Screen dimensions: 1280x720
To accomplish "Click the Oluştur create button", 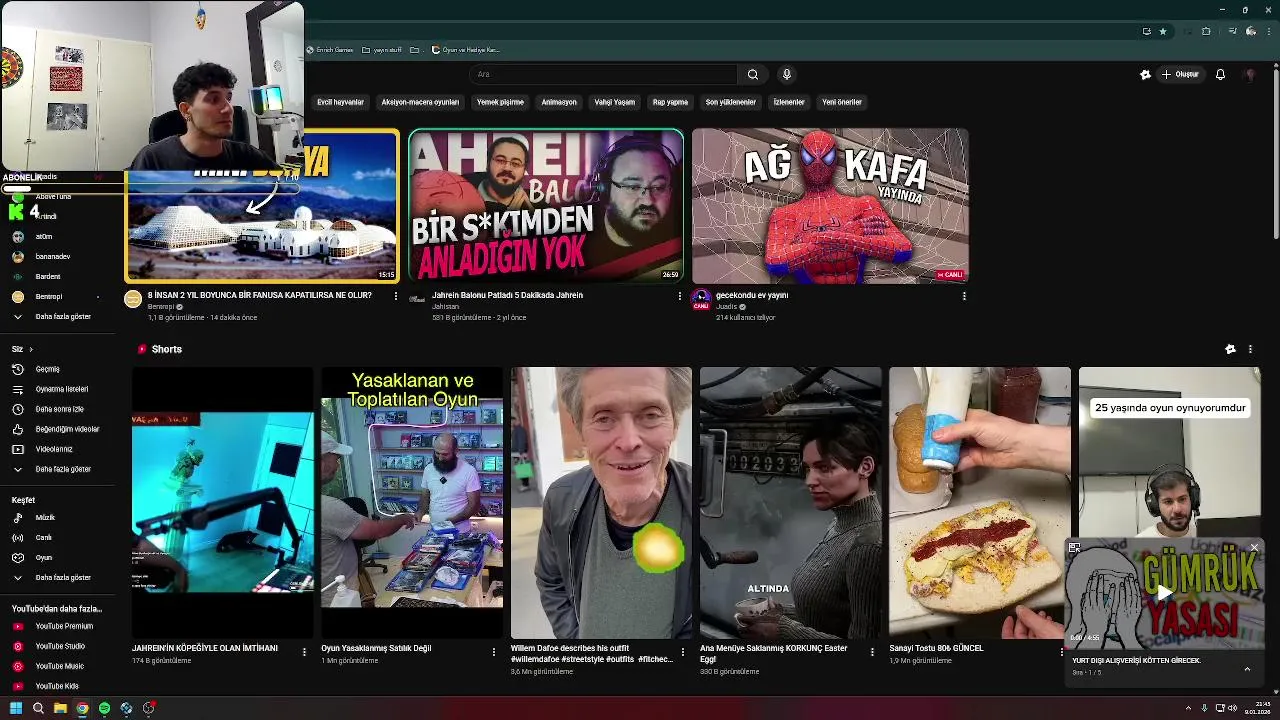I will click(1180, 74).
